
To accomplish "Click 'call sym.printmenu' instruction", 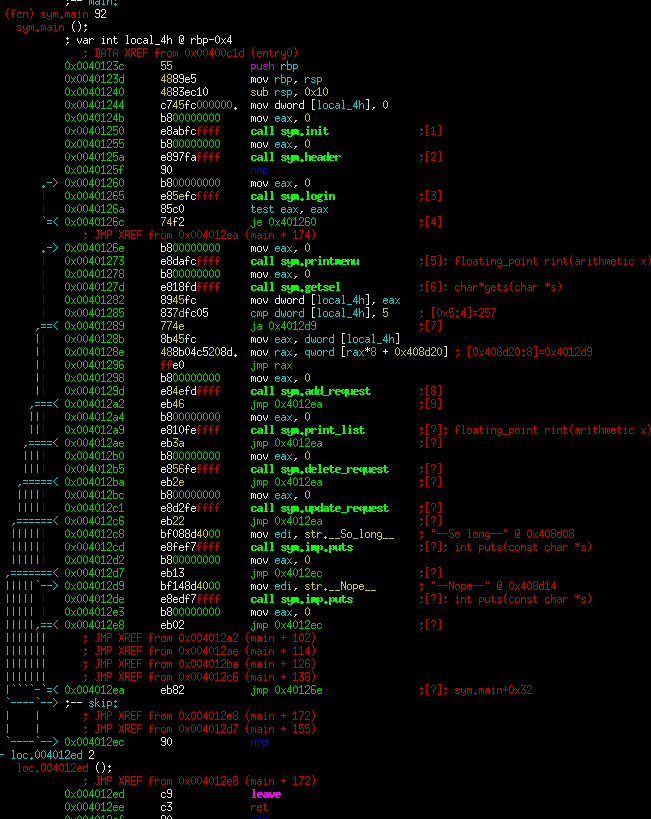I will pyautogui.click(x=305, y=261).
